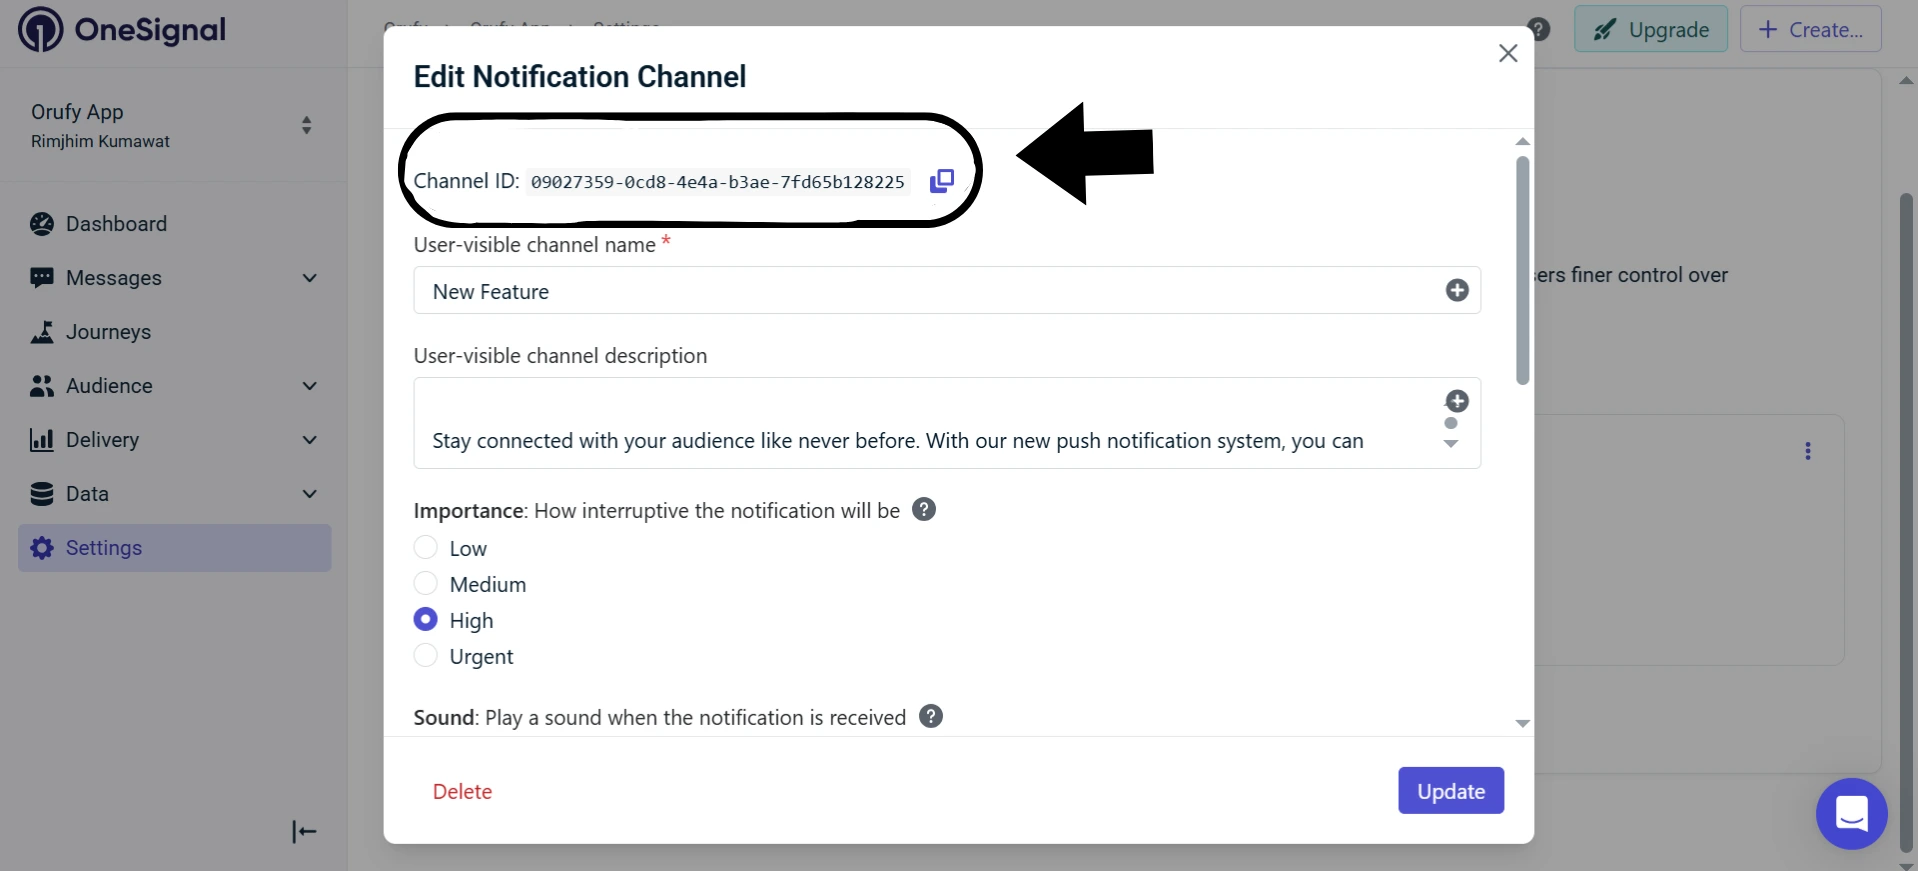Click the Create button
This screenshot has width=1918, height=871.
pos(1811,29)
